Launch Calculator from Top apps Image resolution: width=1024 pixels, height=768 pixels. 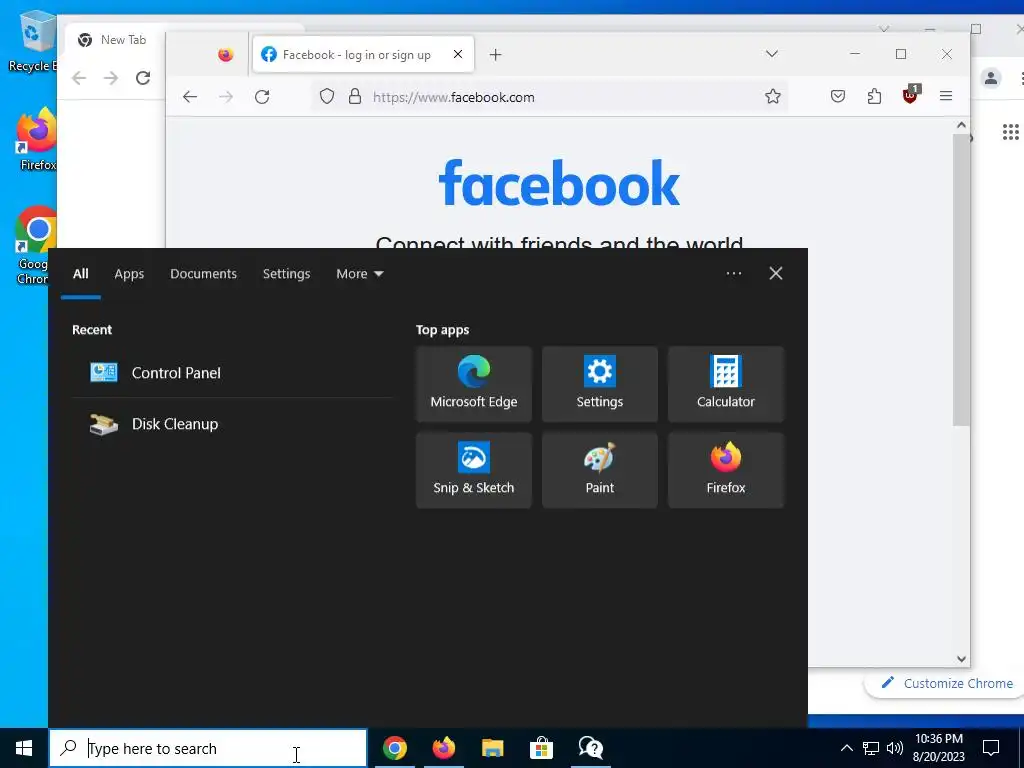(x=726, y=384)
